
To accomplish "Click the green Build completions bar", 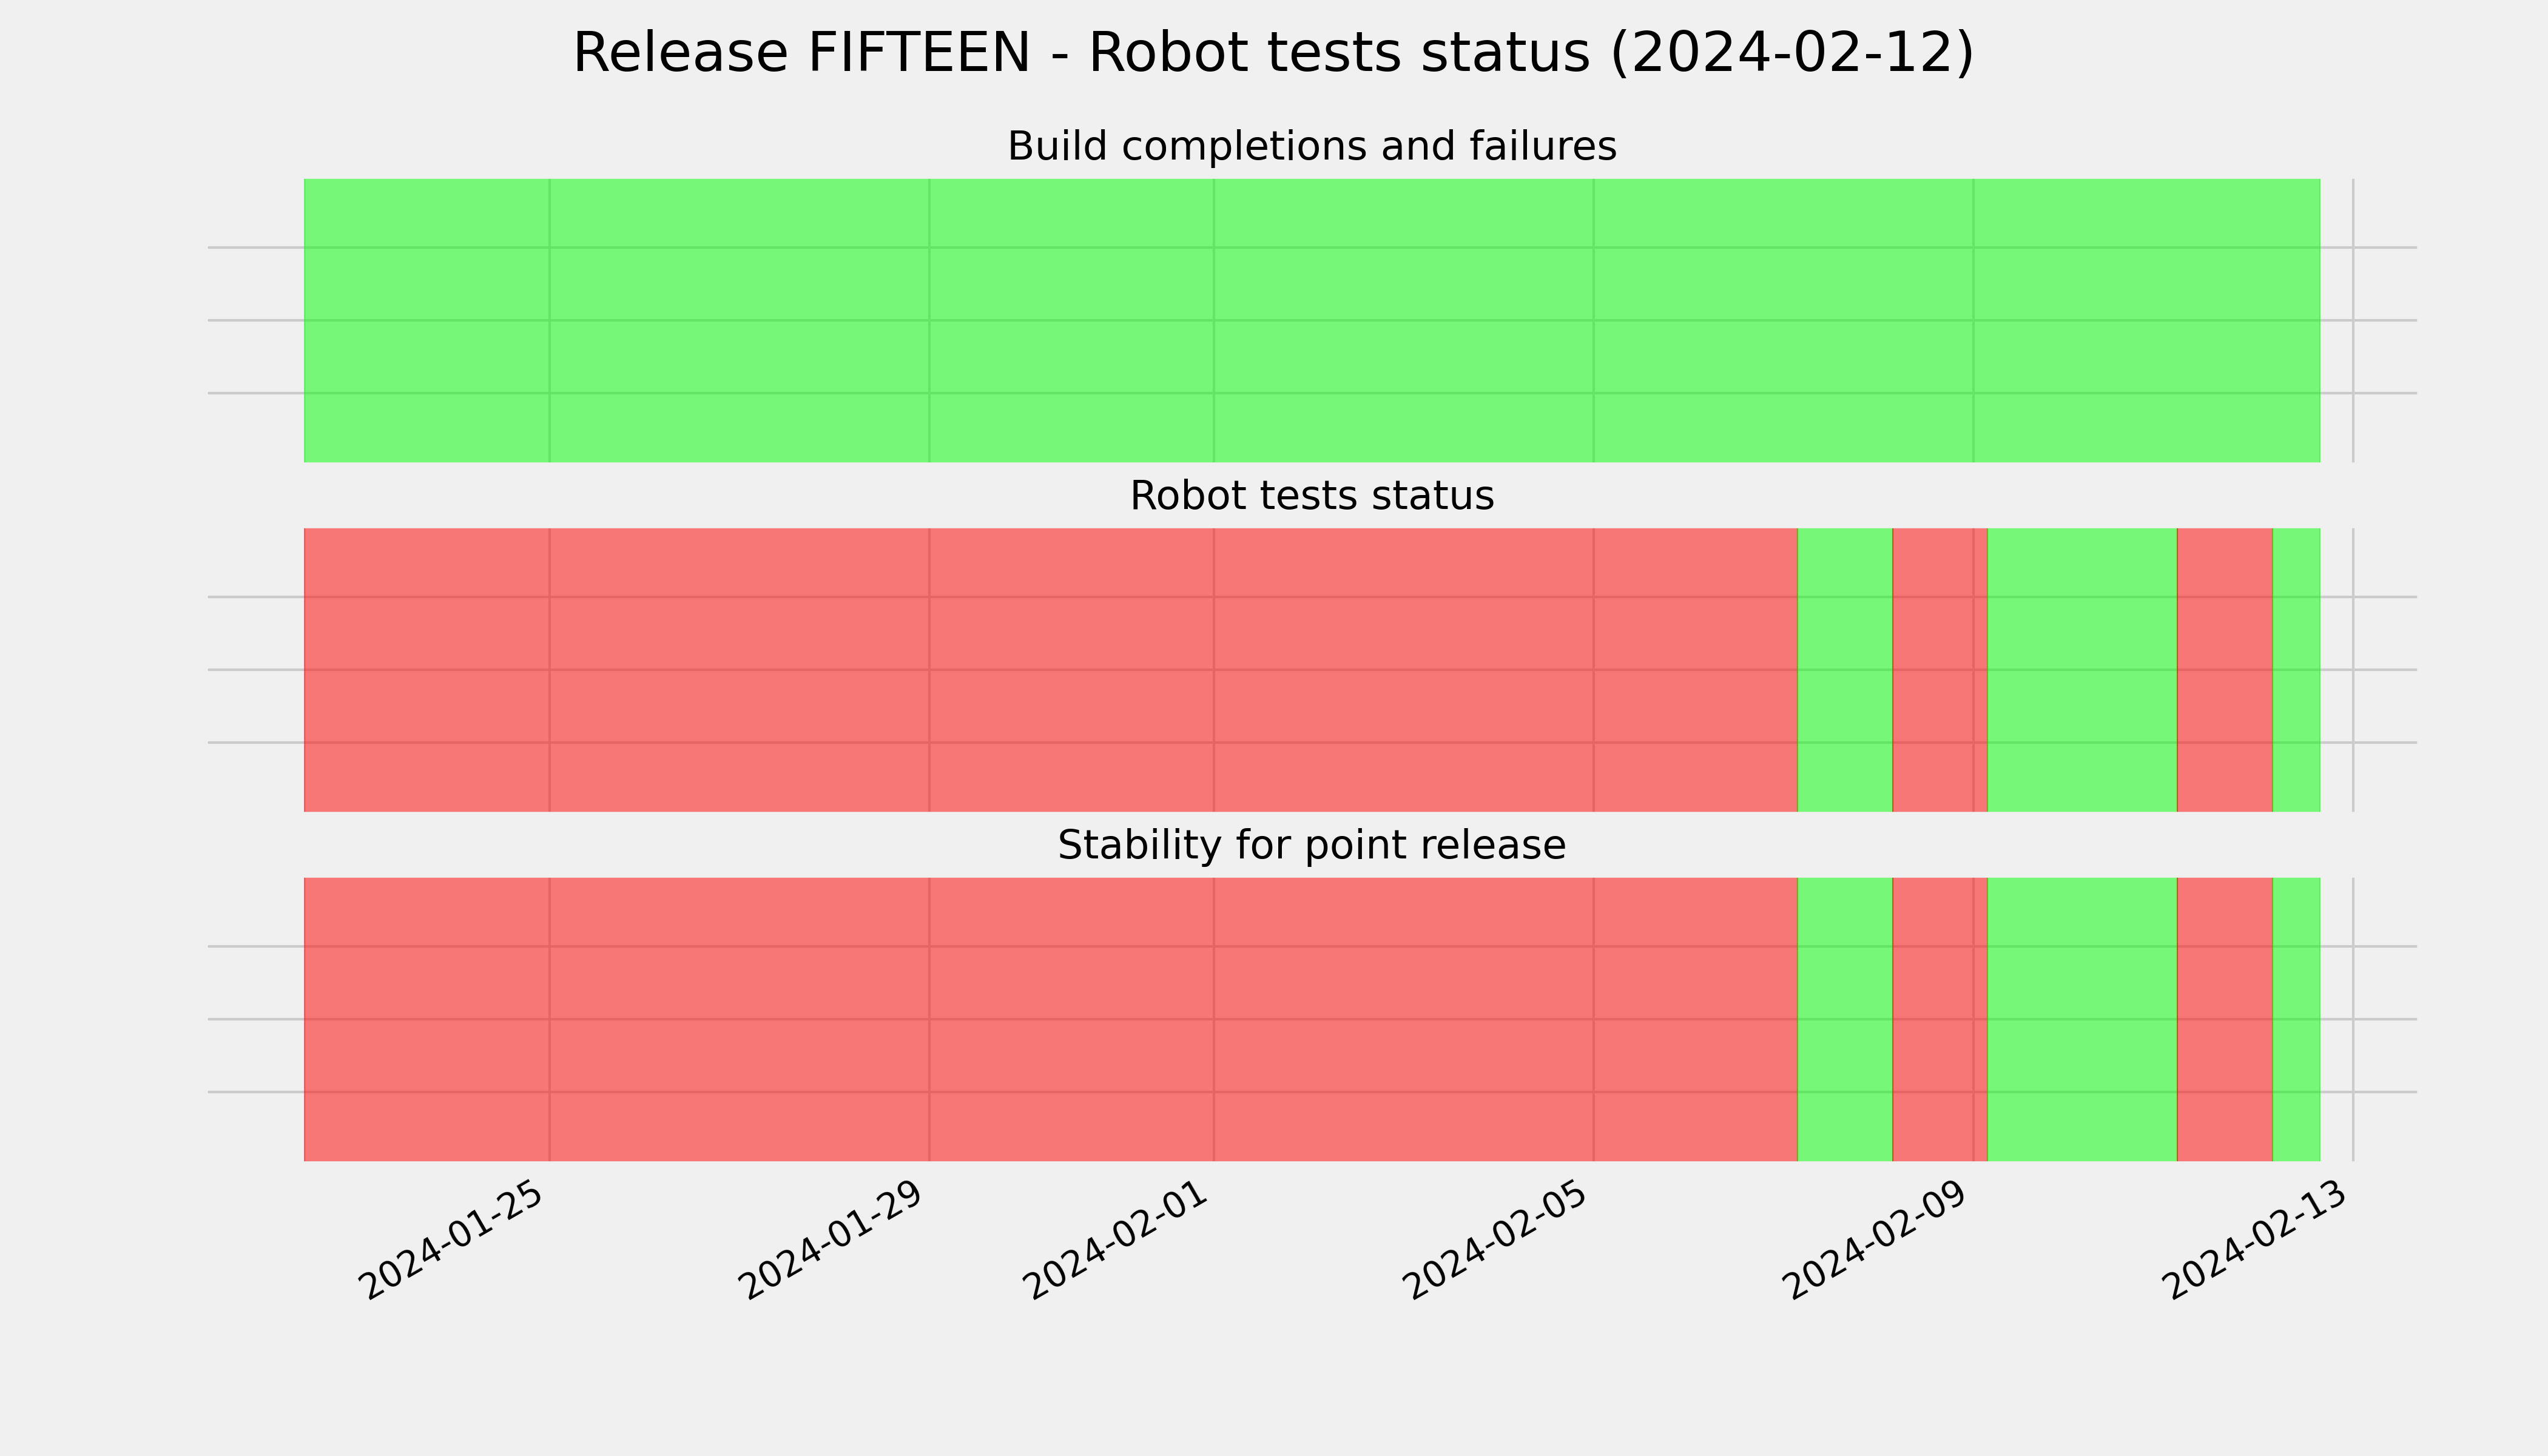I will point(1312,320).
